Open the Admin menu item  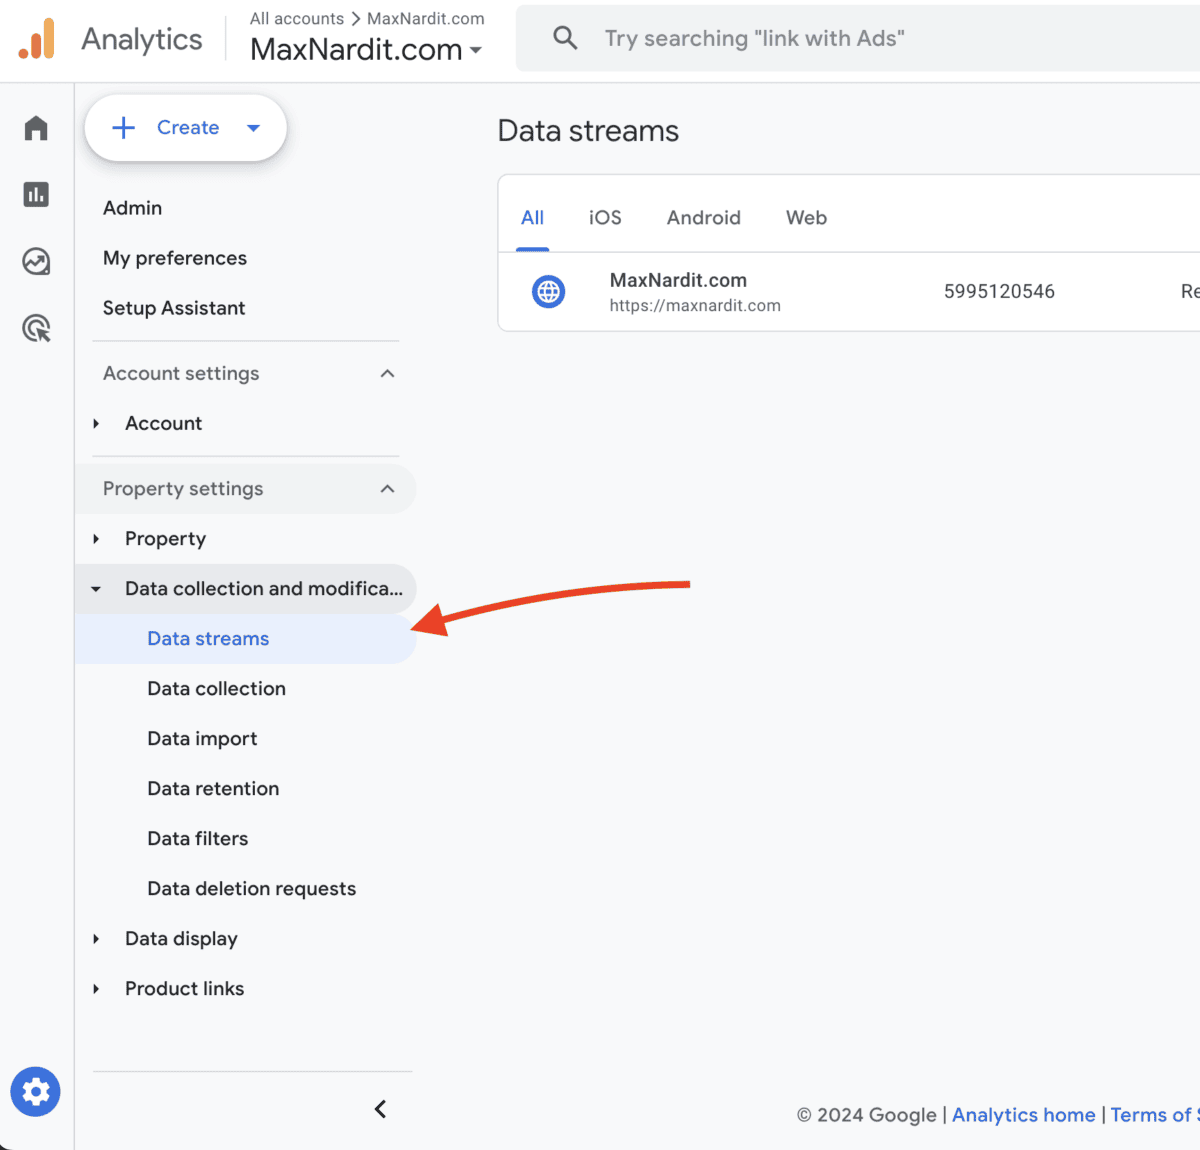coord(132,208)
